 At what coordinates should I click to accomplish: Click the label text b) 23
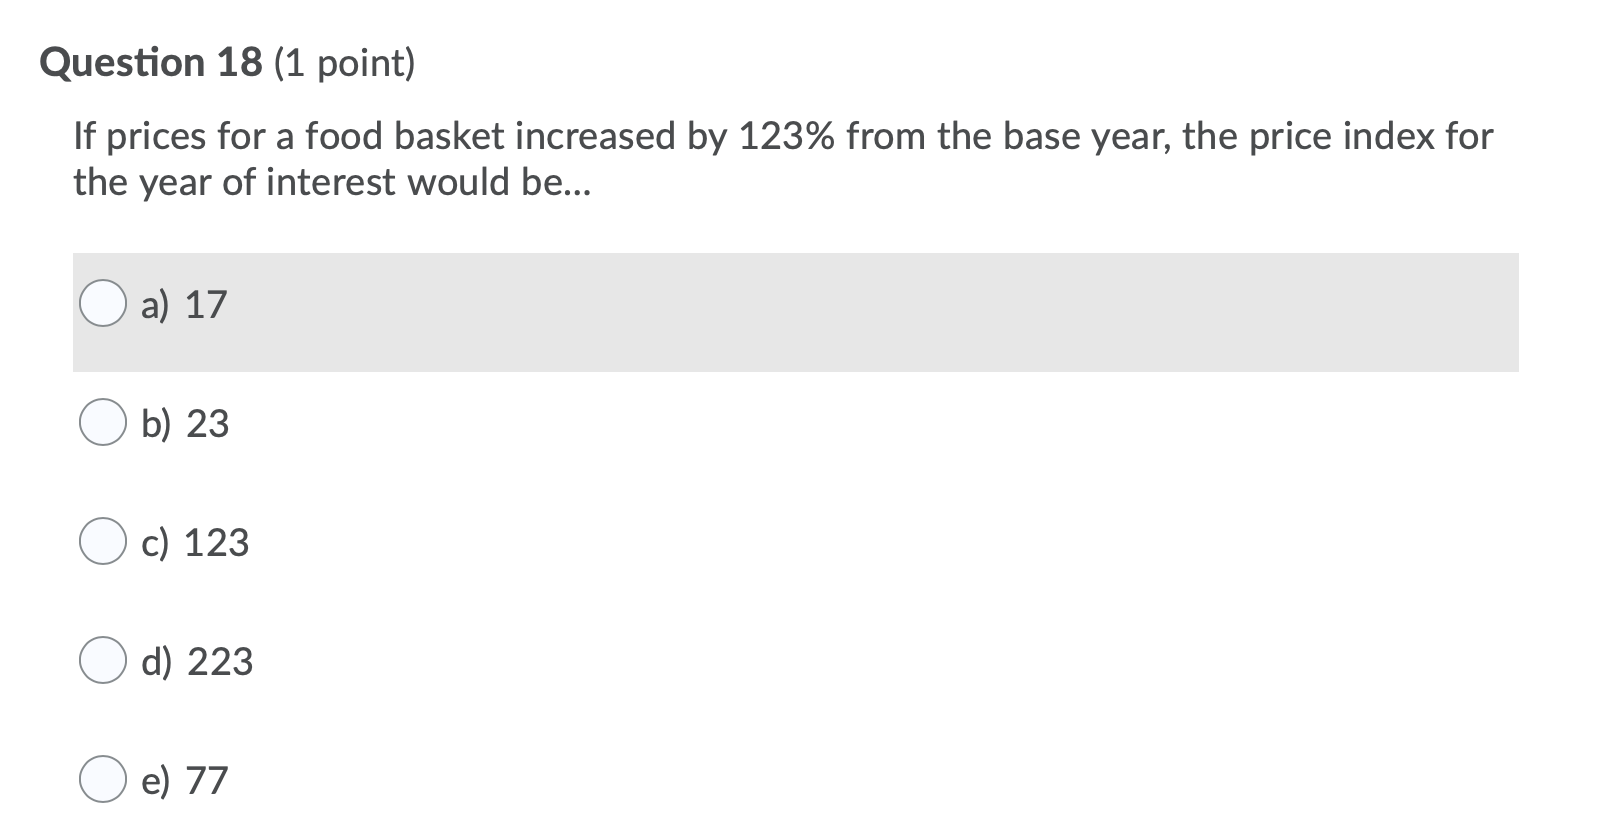(187, 424)
